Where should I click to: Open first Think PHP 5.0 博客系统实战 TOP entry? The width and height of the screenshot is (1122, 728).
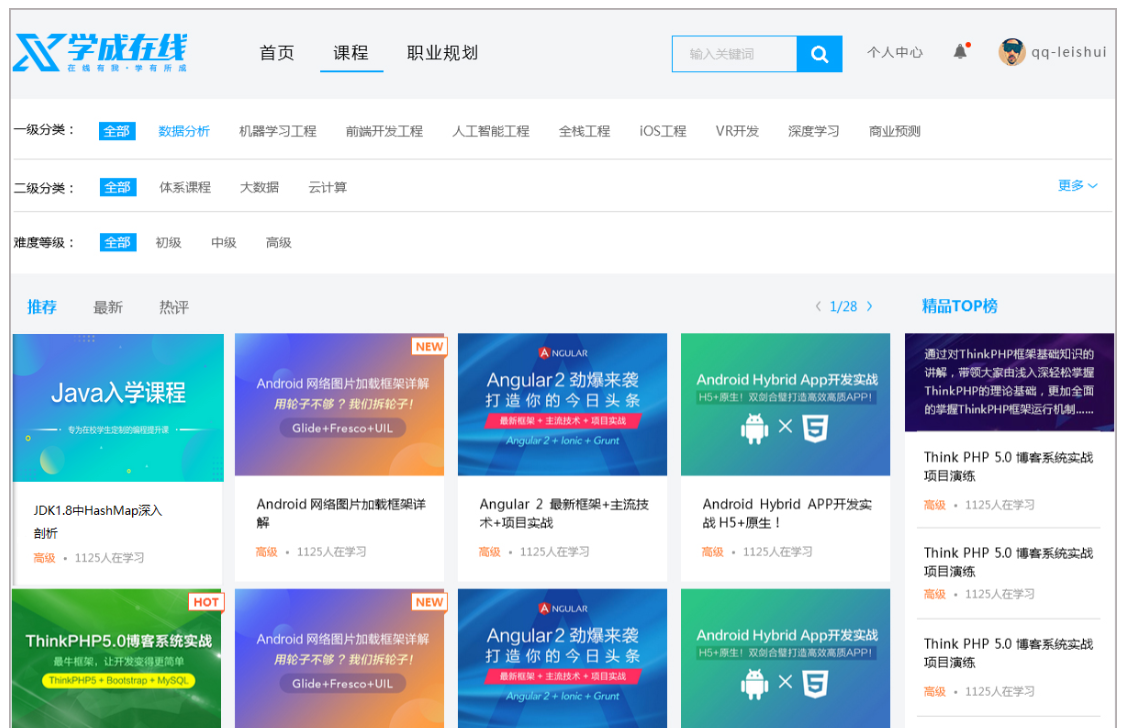(x=1008, y=466)
